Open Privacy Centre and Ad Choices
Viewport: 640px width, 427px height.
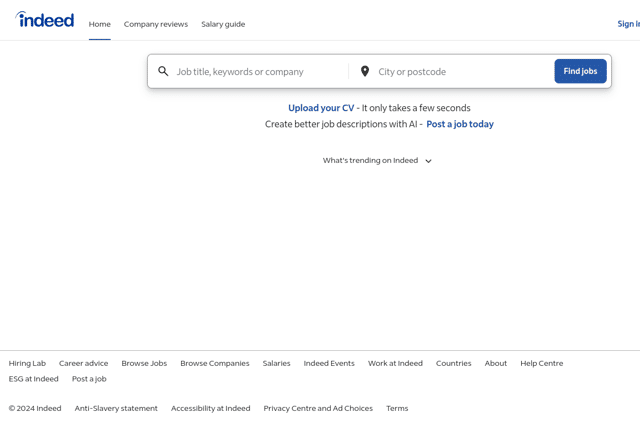[318, 408]
